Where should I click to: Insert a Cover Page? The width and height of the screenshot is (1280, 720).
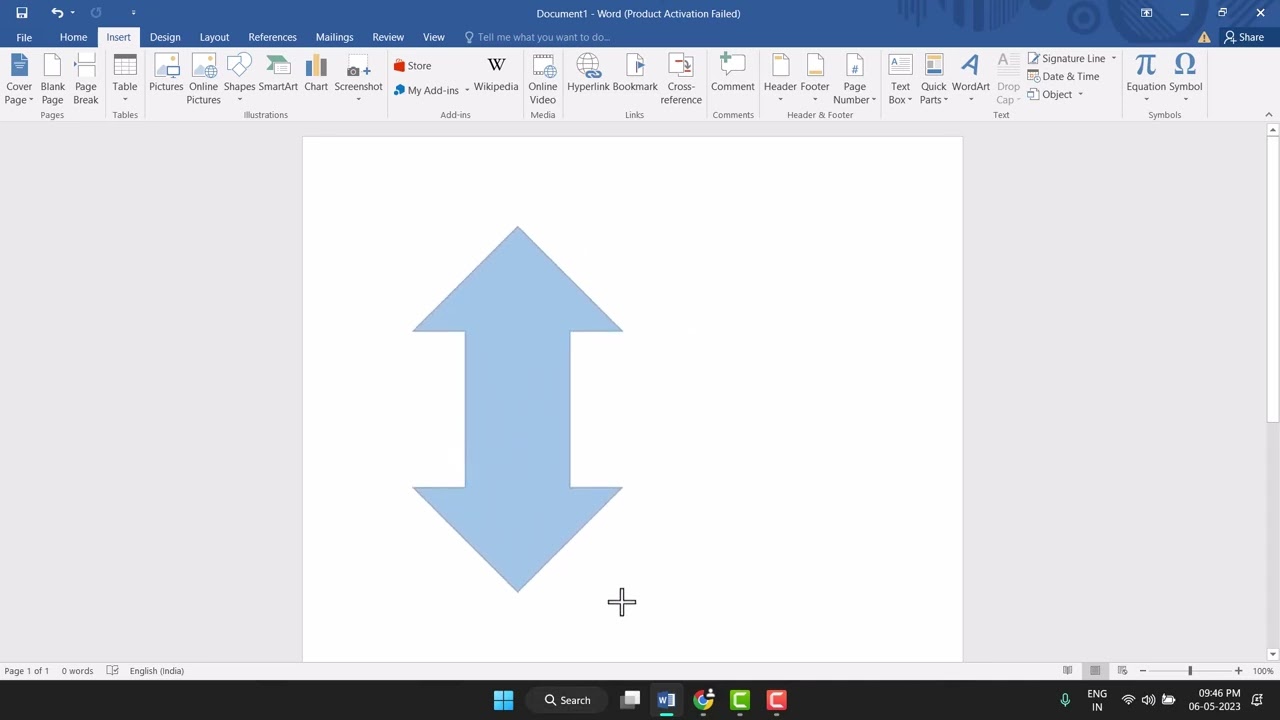tap(19, 80)
